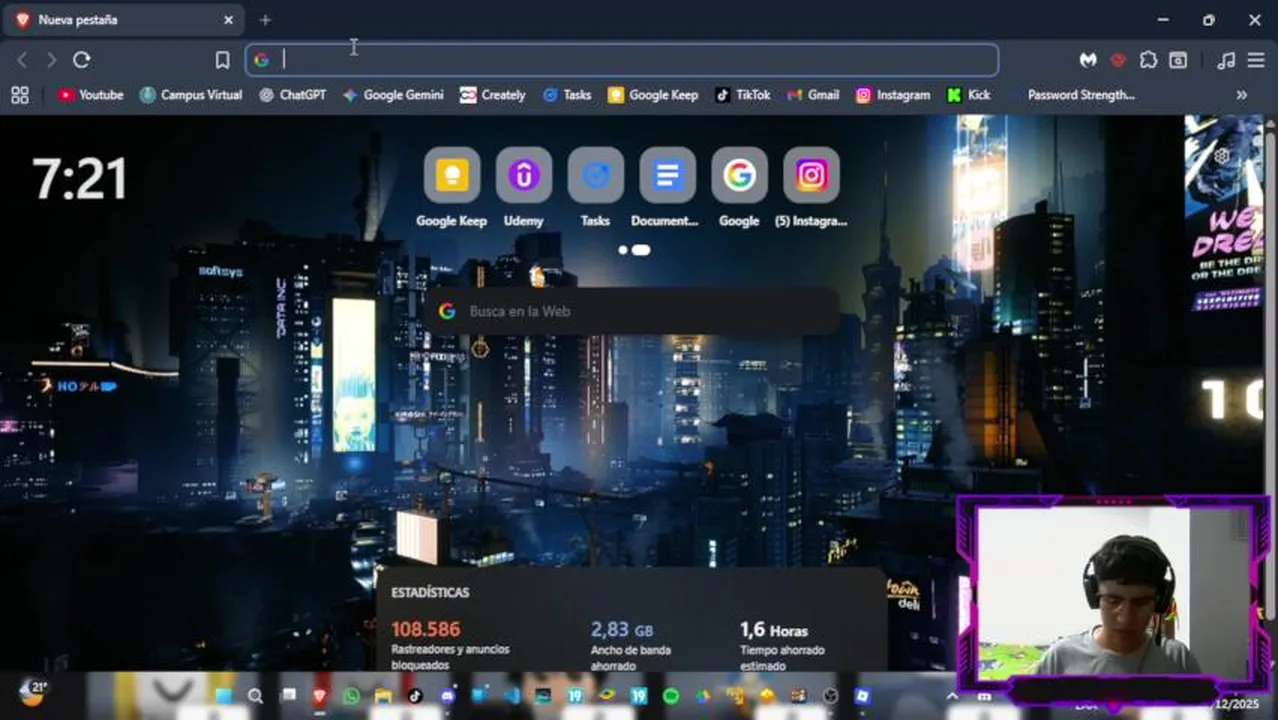Expand the hidden bookmarks chevron

pos(1242,95)
